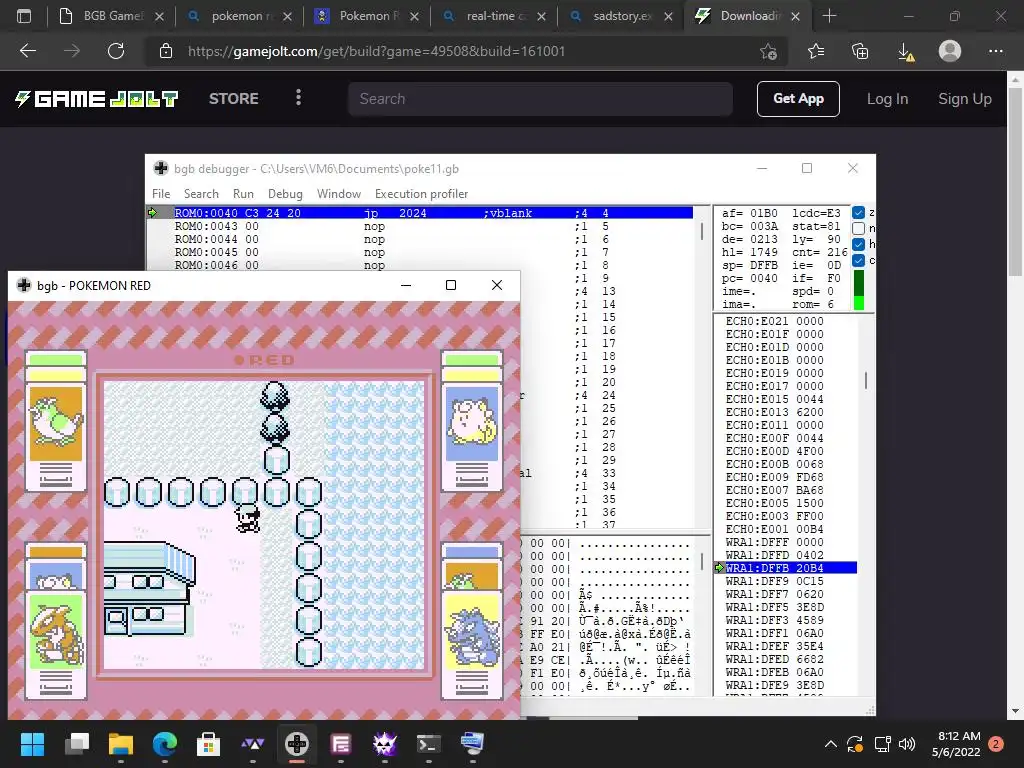Open the File menu in bgb debugger
1024x768 pixels.
(161, 194)
